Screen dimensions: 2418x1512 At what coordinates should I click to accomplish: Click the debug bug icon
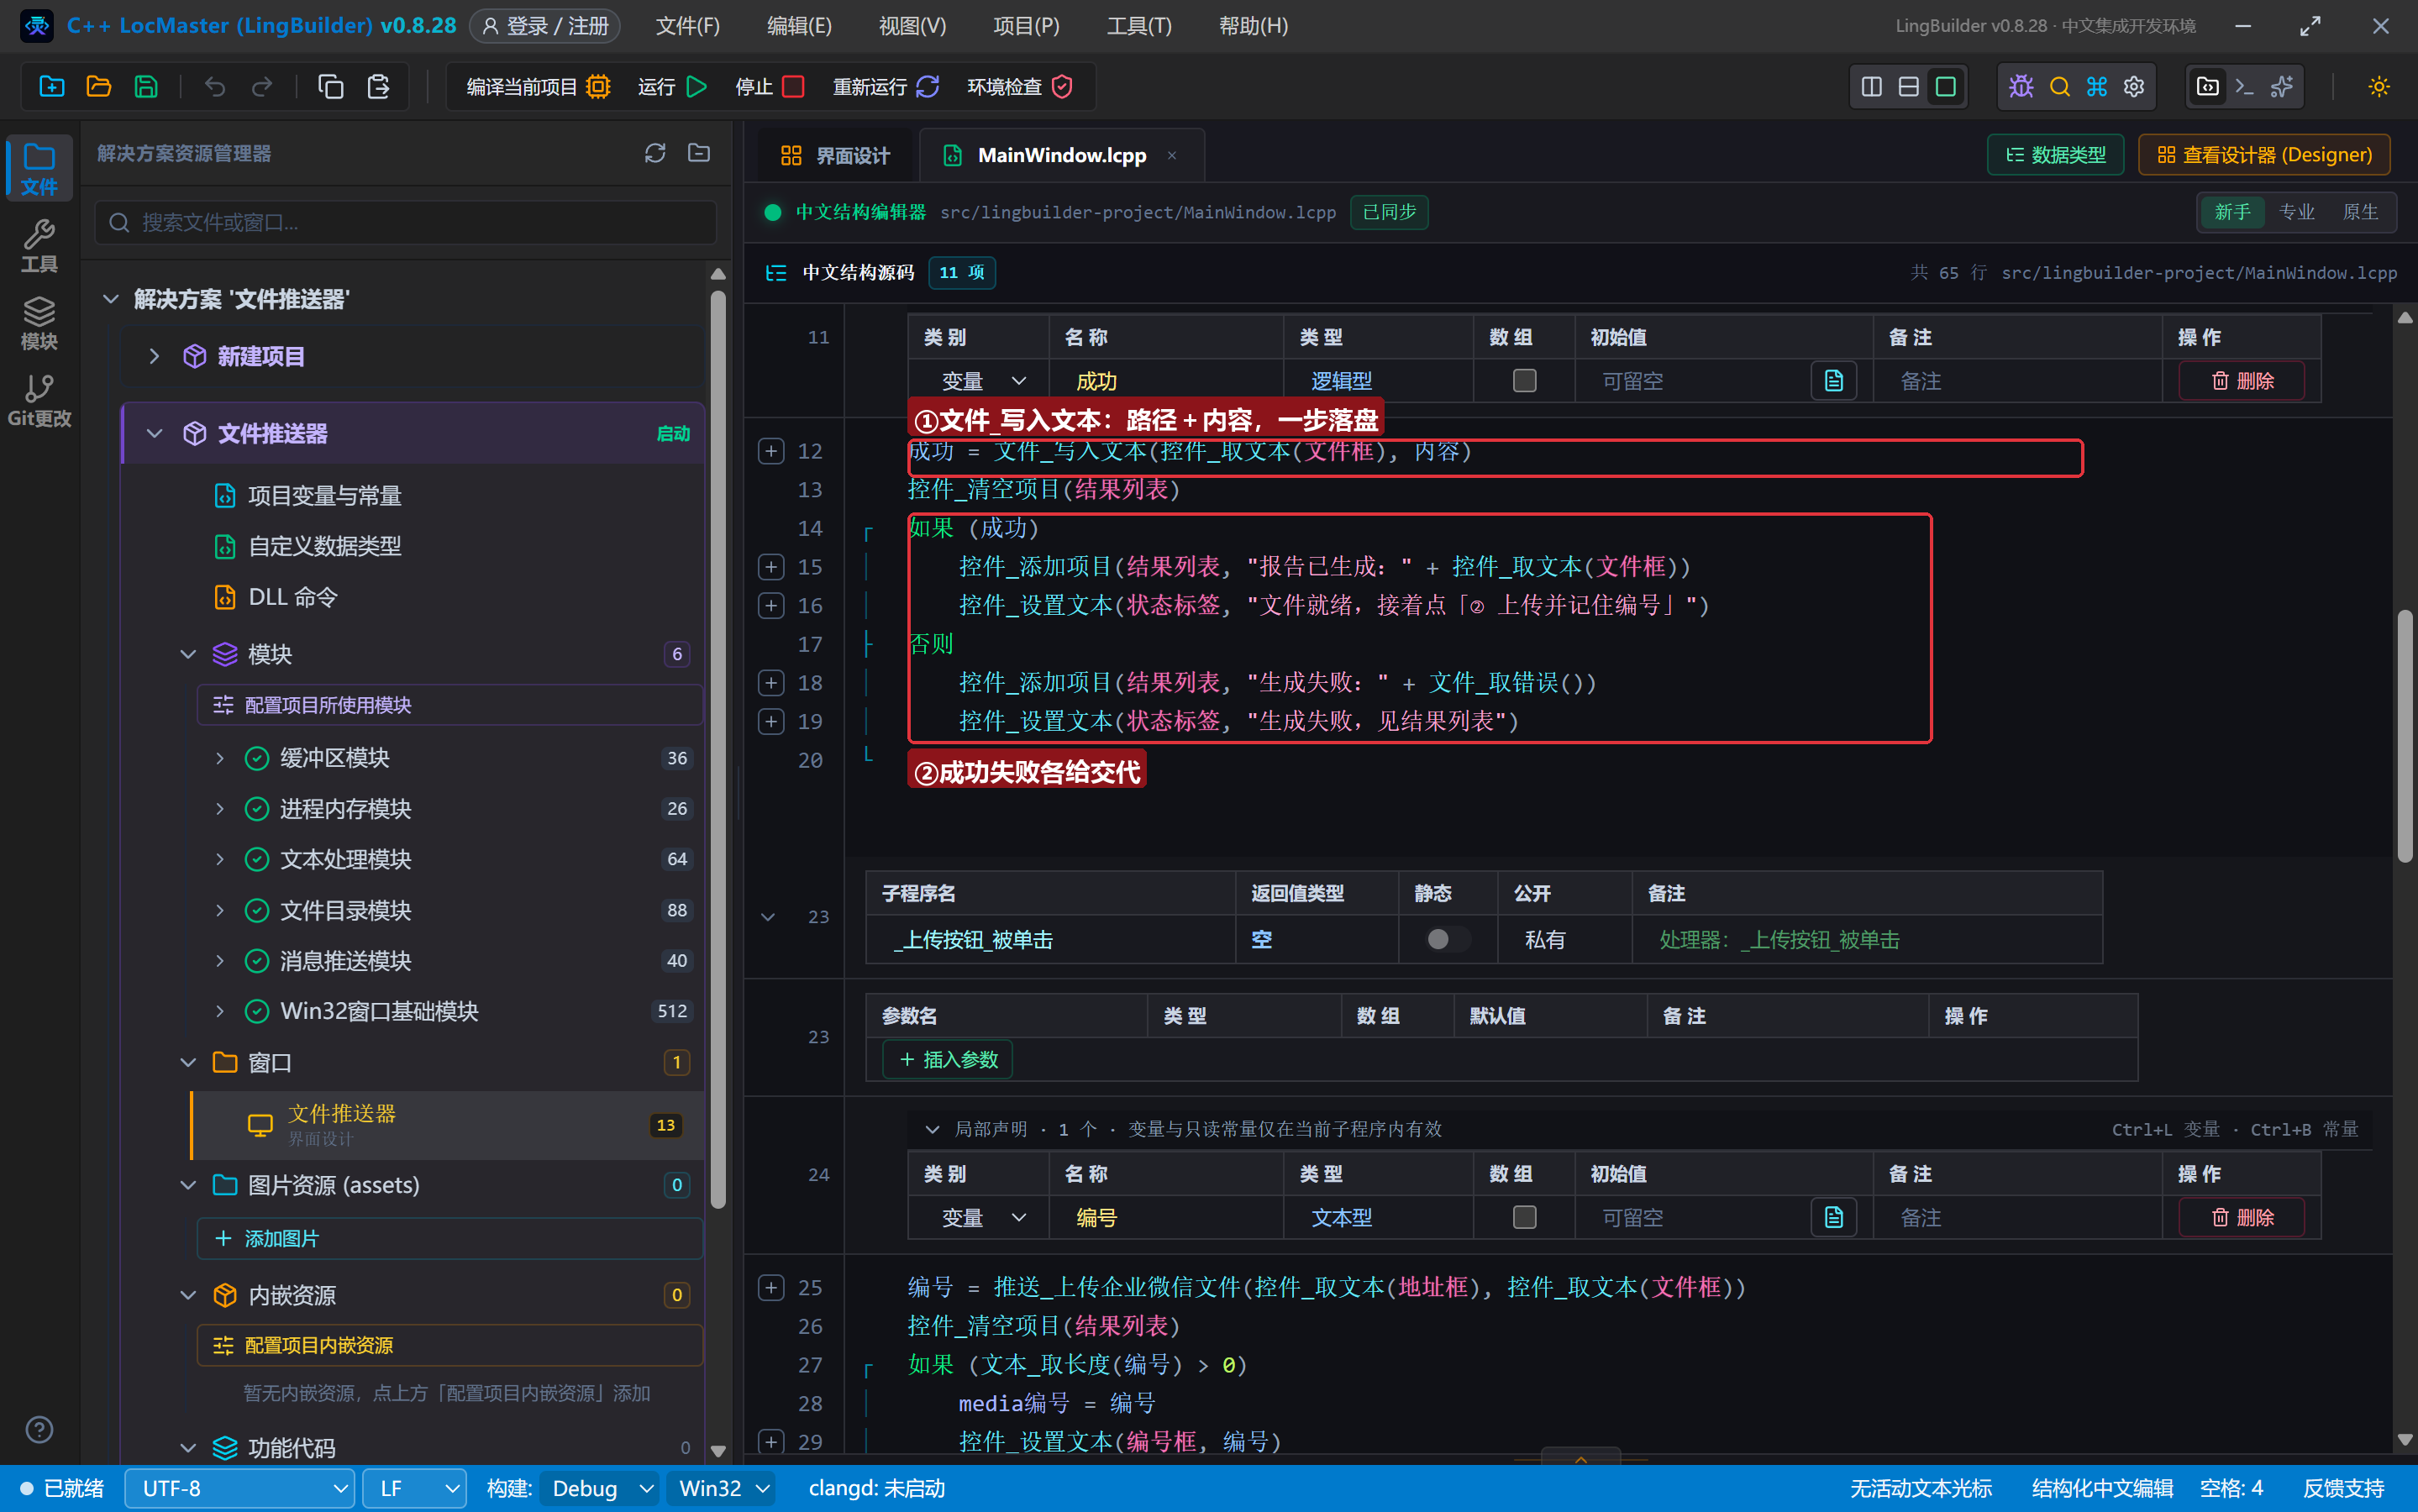click(x=2021, y=87)
